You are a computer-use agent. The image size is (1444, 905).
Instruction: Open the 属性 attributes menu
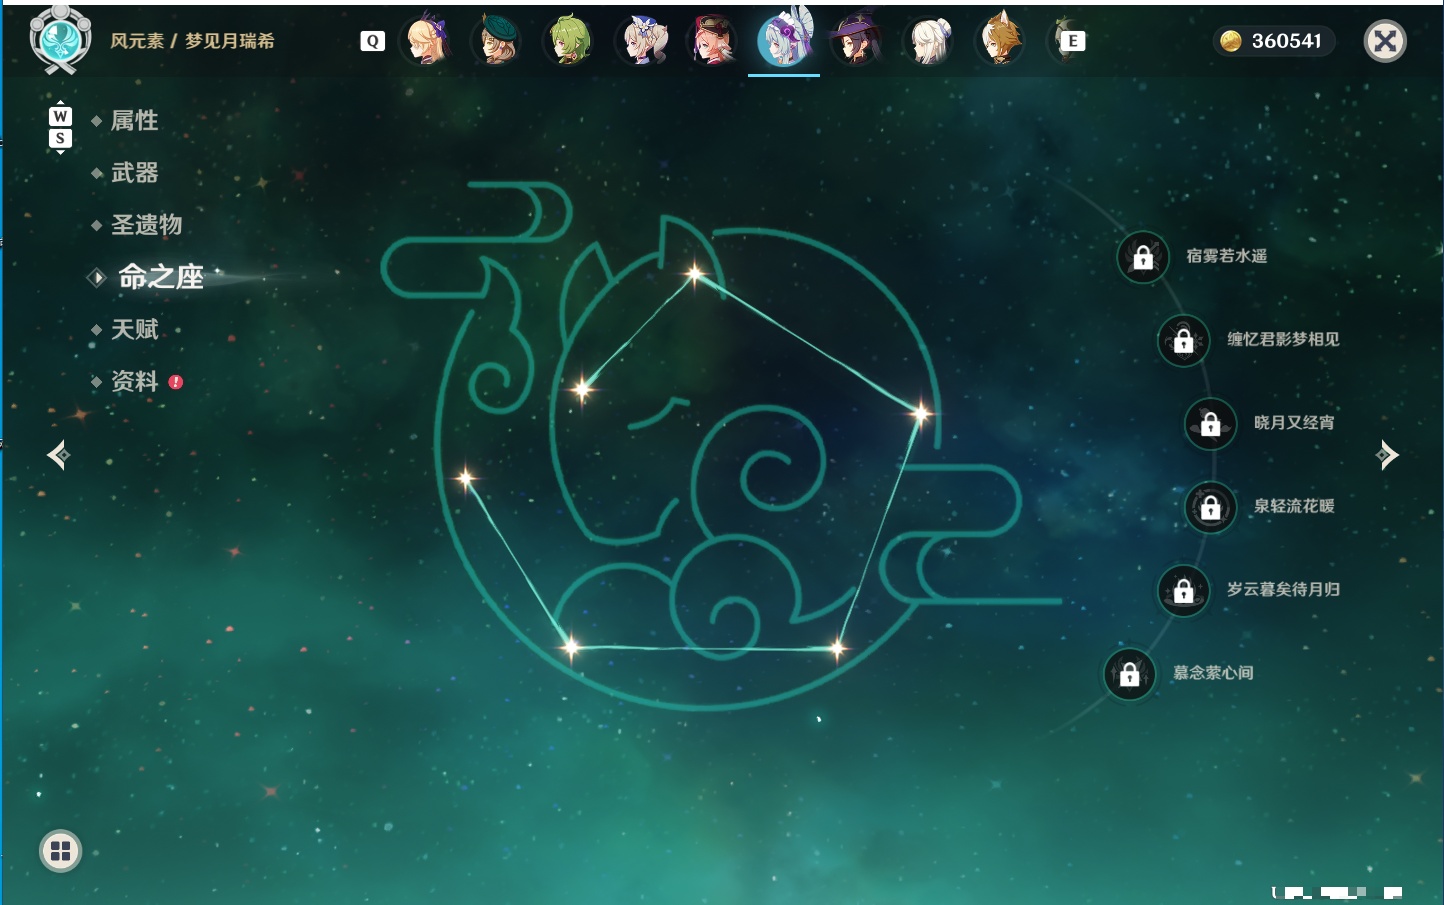[134, 121]
